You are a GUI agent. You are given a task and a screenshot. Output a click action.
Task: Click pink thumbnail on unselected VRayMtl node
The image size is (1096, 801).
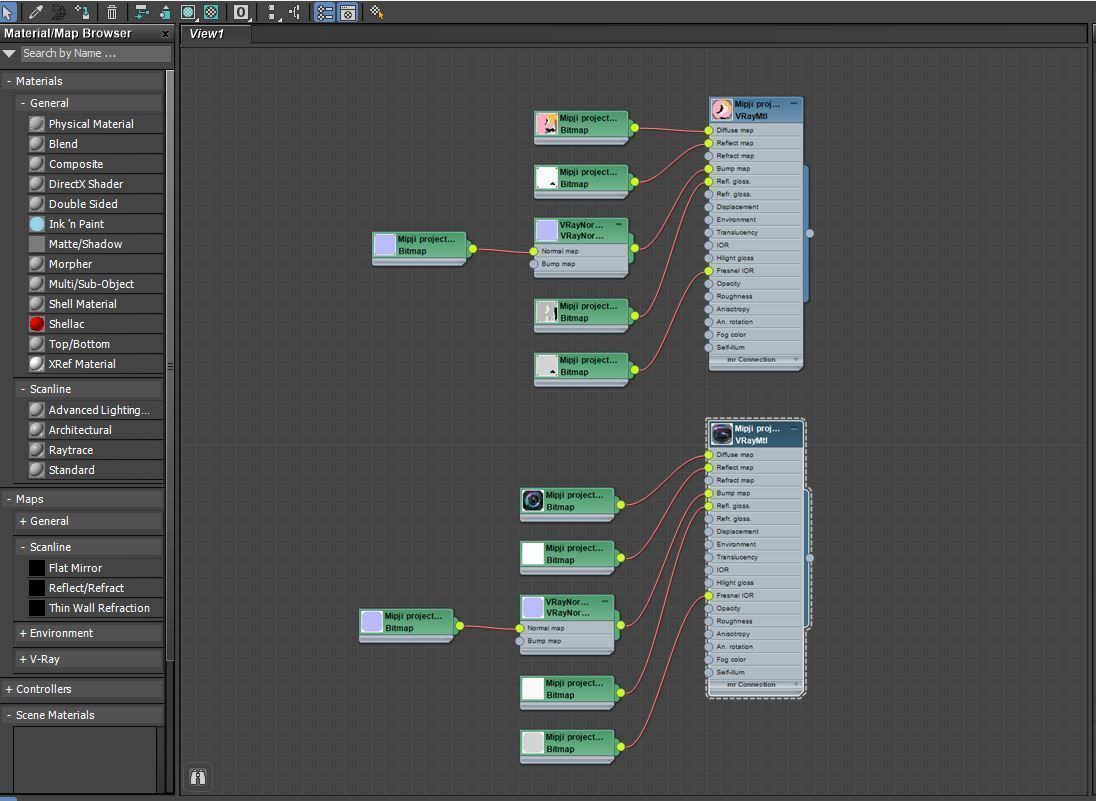[721, 110]
